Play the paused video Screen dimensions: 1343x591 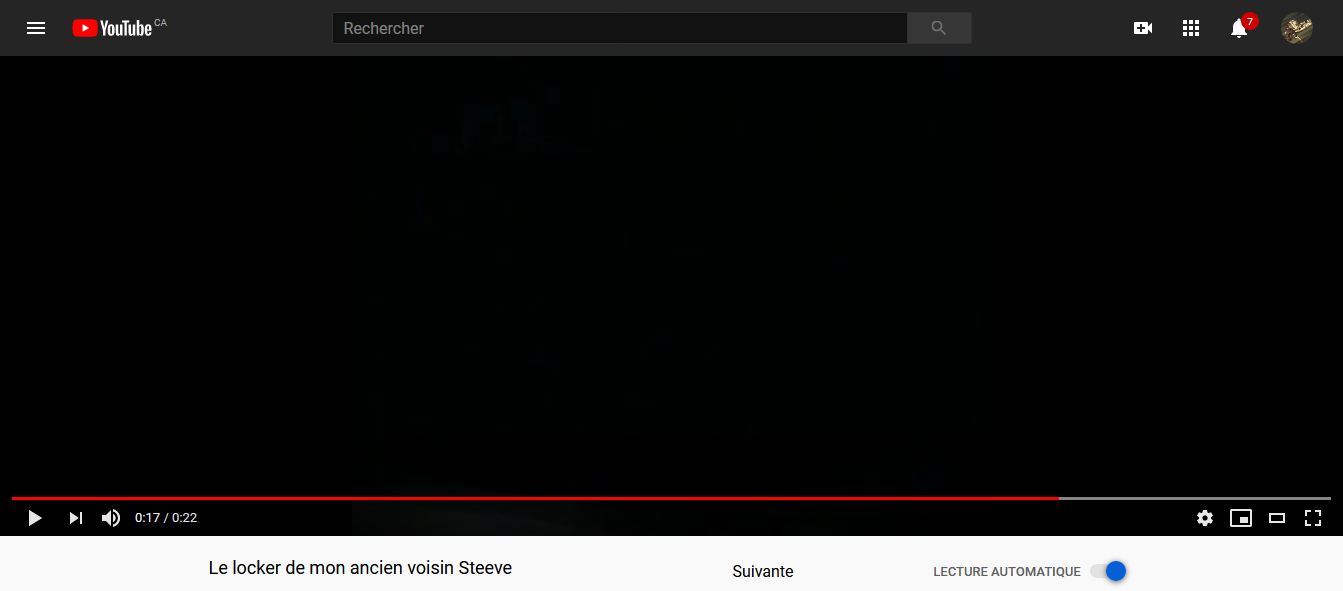click(x=35, y=518)
